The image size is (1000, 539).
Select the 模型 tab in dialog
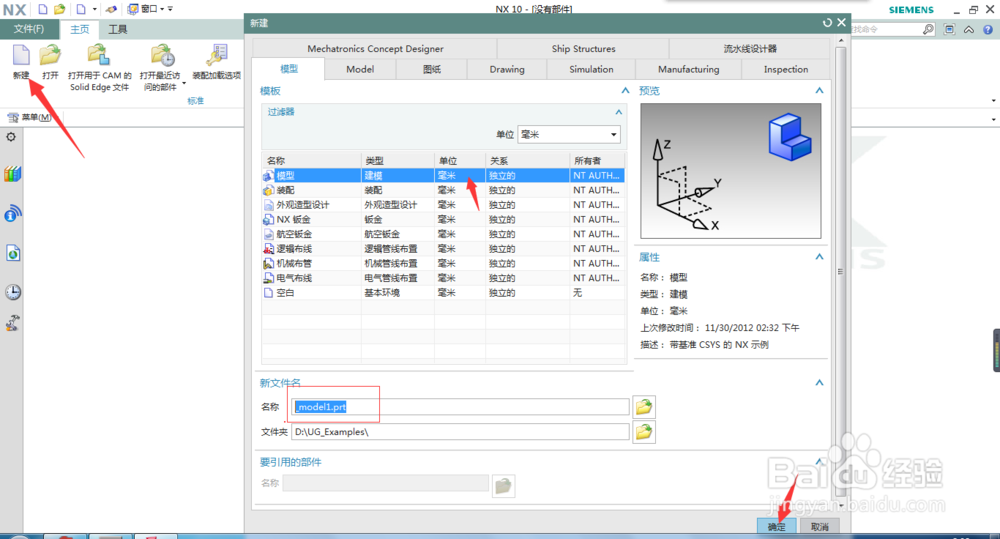[x=289, y=69]
